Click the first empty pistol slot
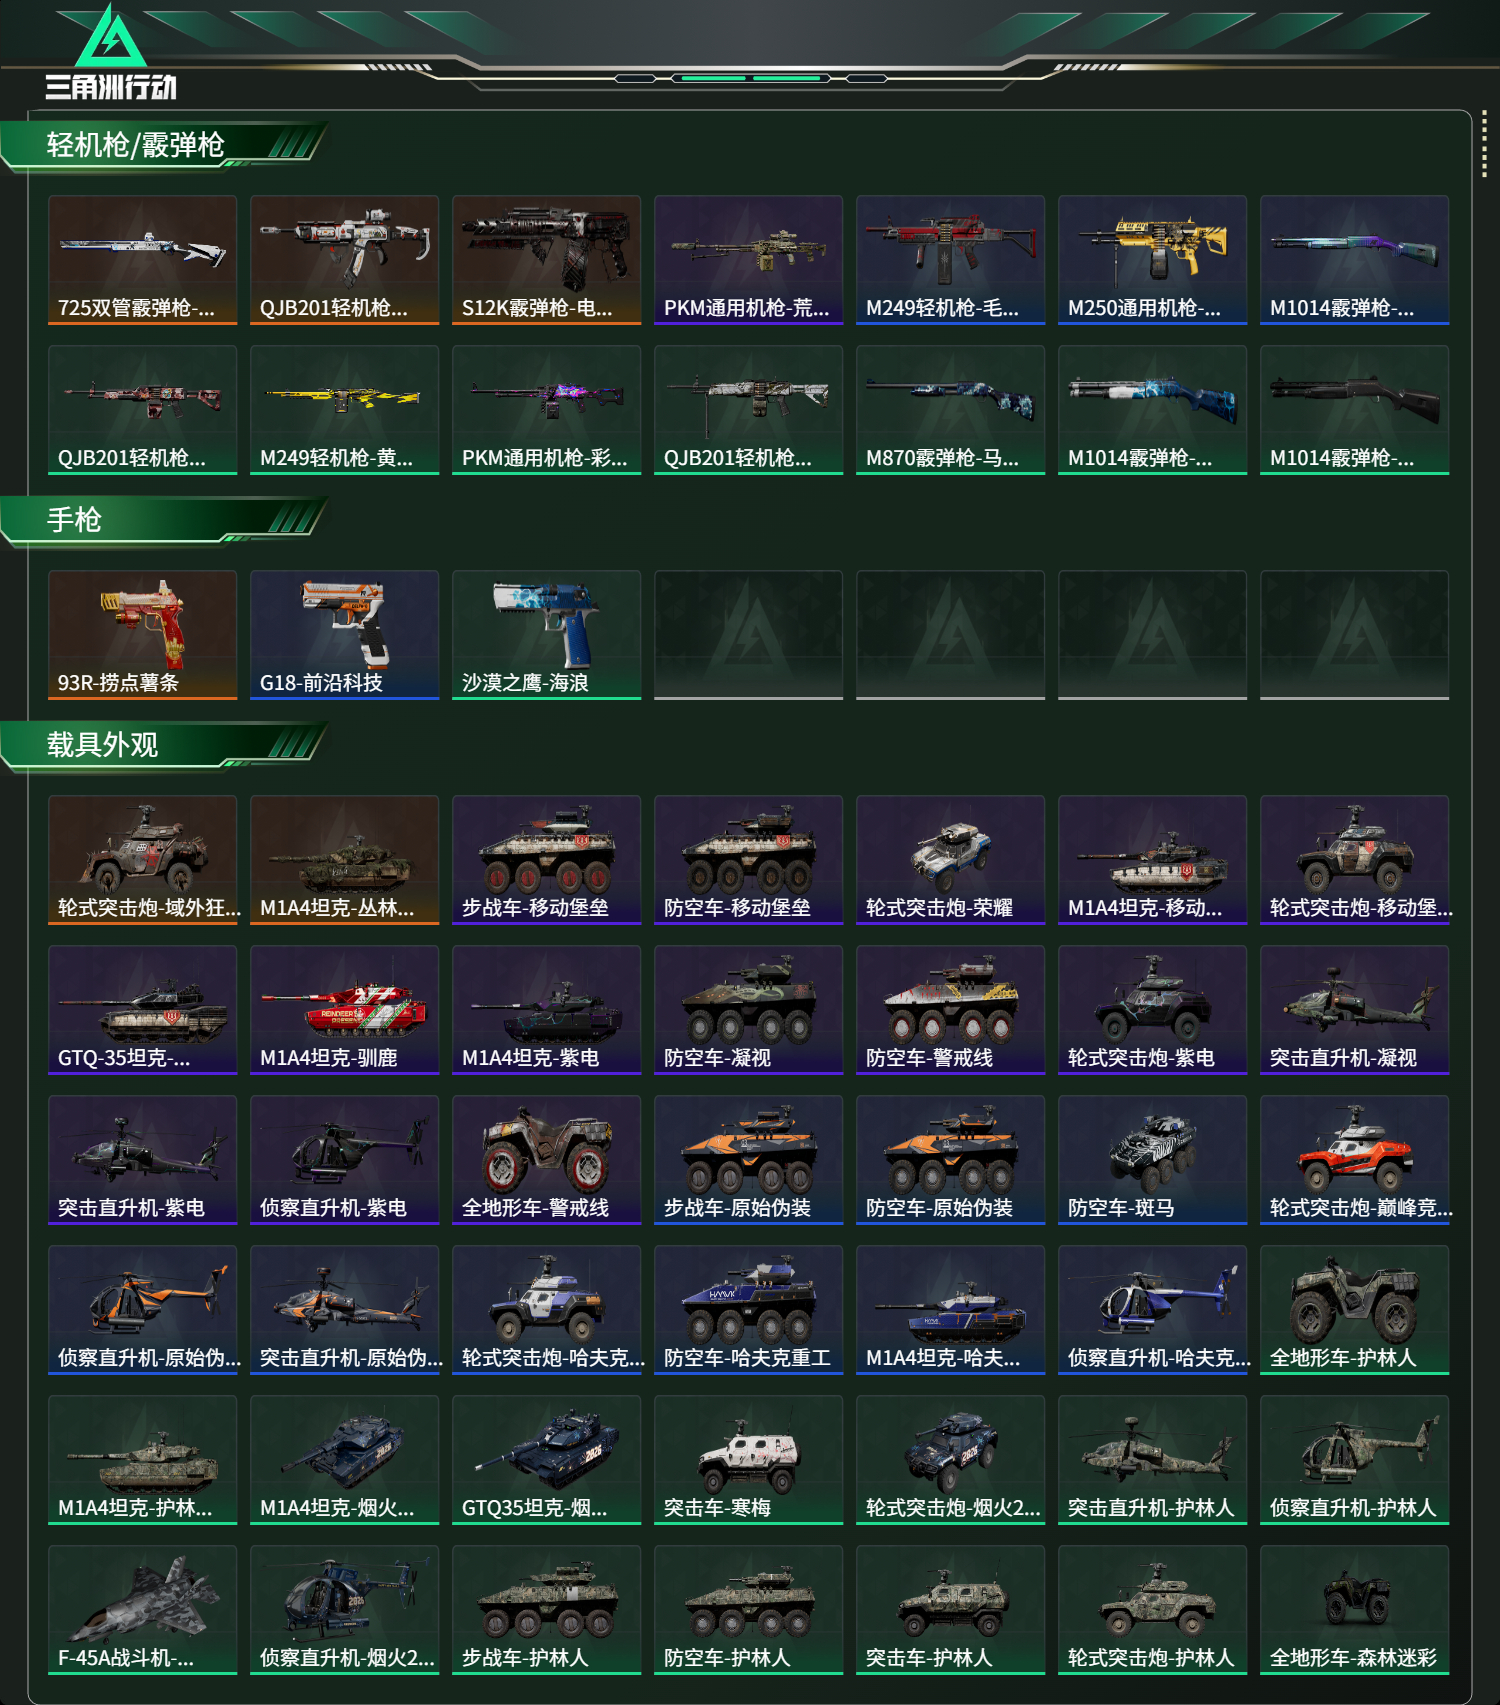 [x=749, y=634]
